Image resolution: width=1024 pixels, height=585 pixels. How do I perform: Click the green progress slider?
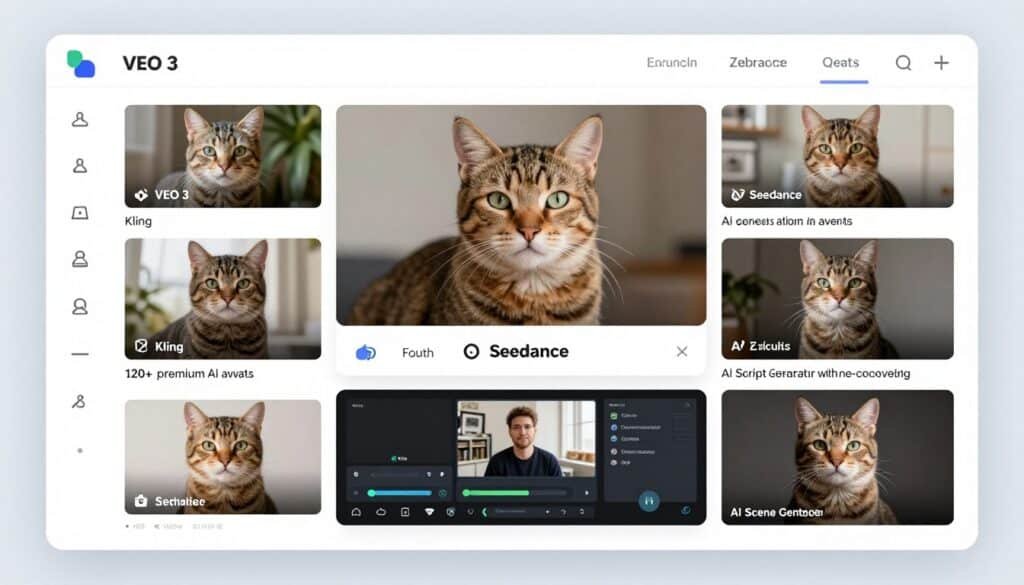coord(514,493)
